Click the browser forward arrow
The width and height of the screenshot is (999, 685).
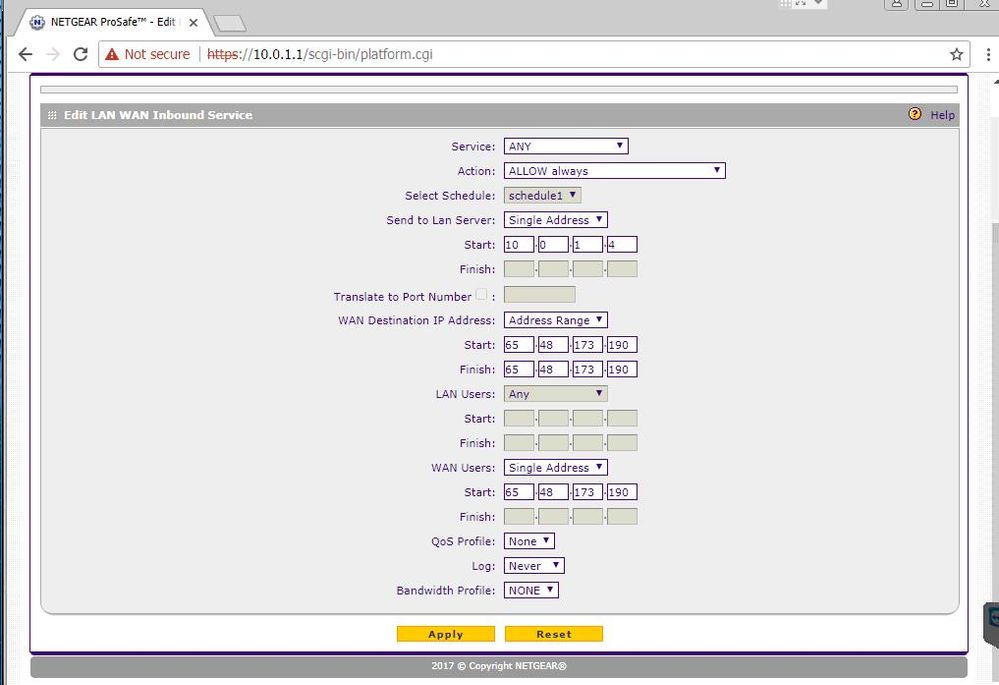(53, 54)
